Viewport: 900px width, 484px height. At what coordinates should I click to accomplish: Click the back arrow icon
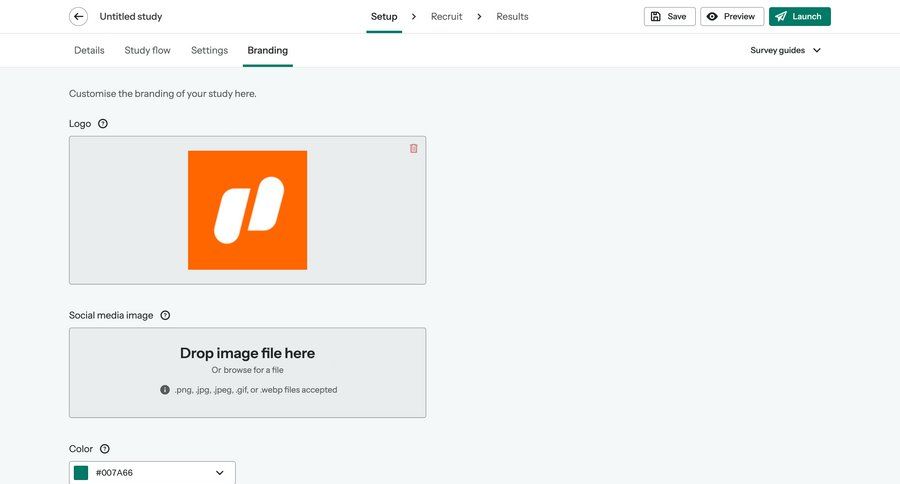78,17
